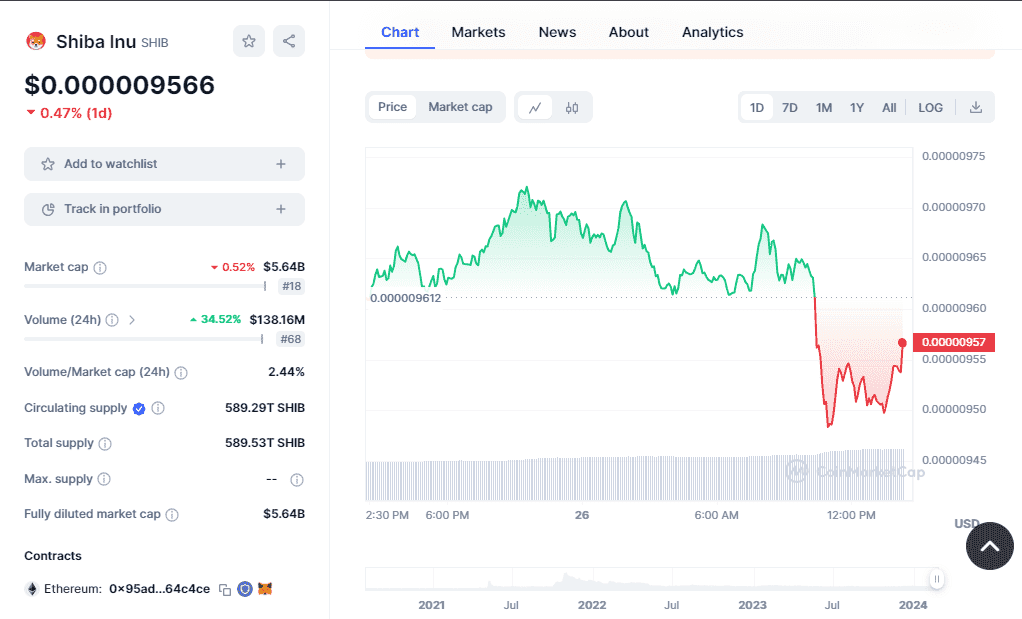The image size is (1022, 619).
Task: Open the About tab
Action: point(628,32)
